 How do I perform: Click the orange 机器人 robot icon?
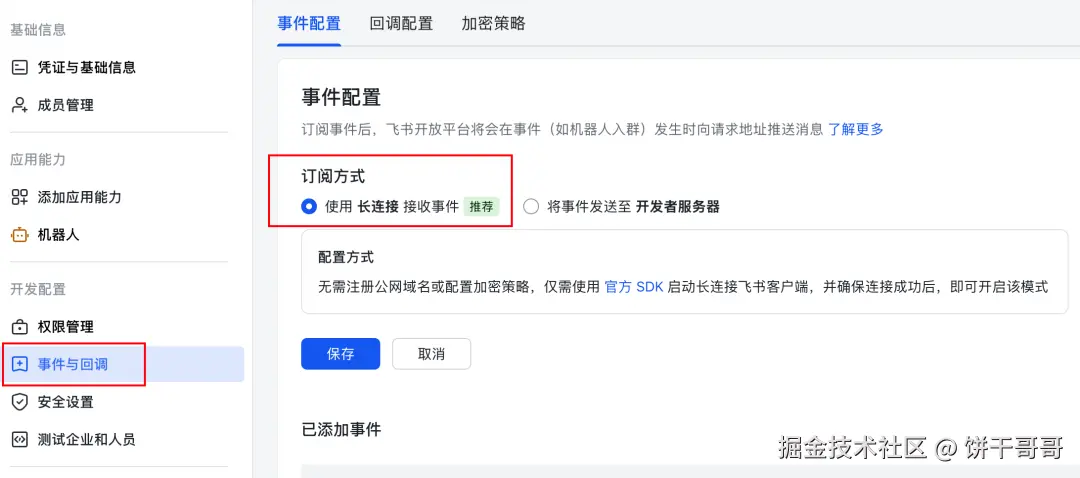click(19, 235)
